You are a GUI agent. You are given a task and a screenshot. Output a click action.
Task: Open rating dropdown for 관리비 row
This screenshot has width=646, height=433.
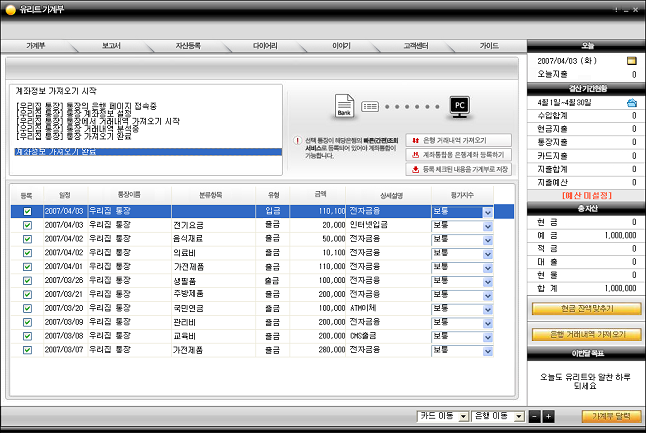click(x=488, y=324)
